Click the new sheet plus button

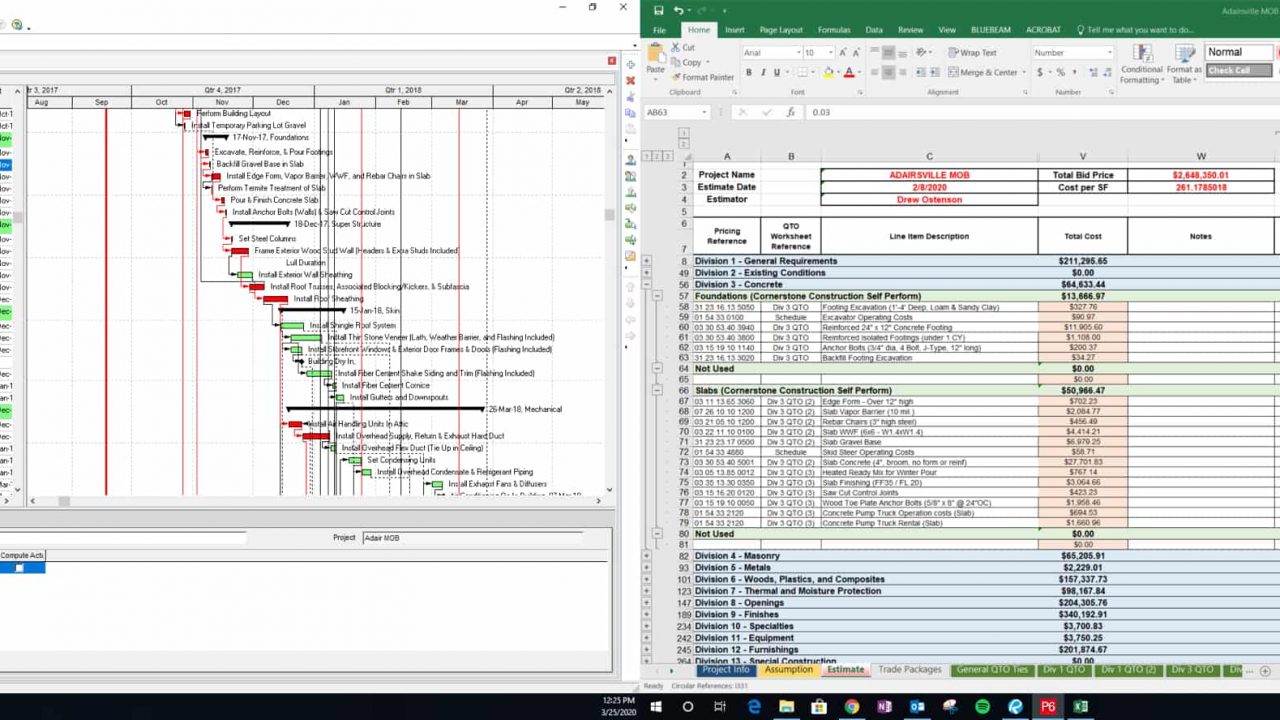click(1264, 671)
